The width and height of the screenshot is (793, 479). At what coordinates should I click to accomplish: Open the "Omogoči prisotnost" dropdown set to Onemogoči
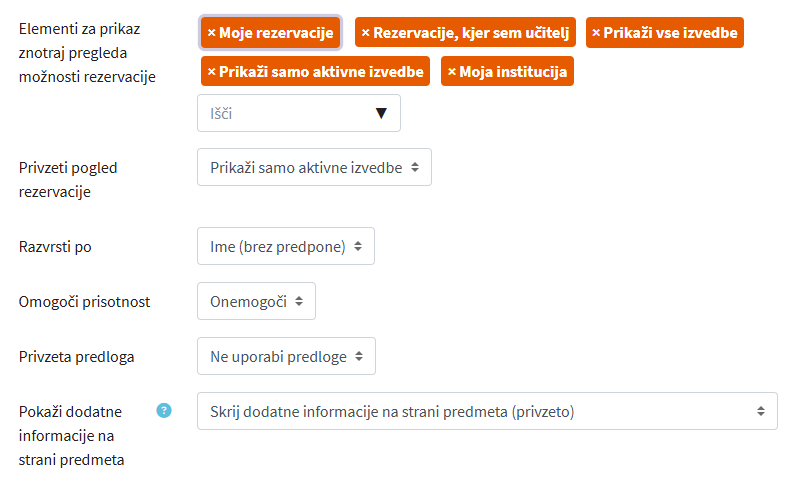pos(256,301)
